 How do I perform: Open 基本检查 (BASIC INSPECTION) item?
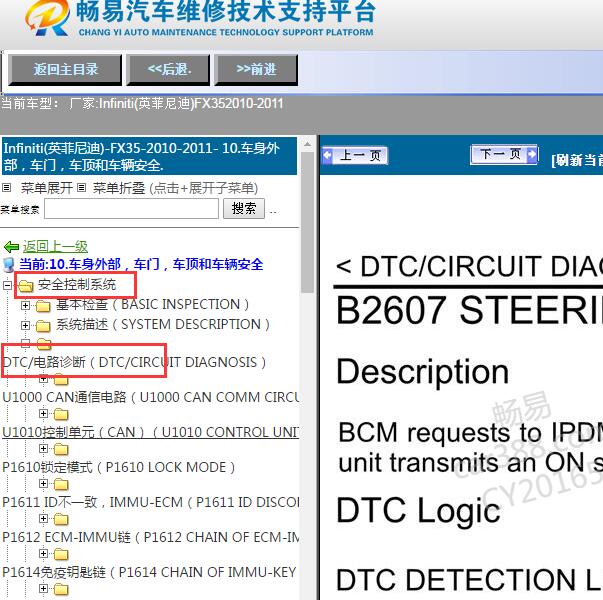(x=152, y=305)
